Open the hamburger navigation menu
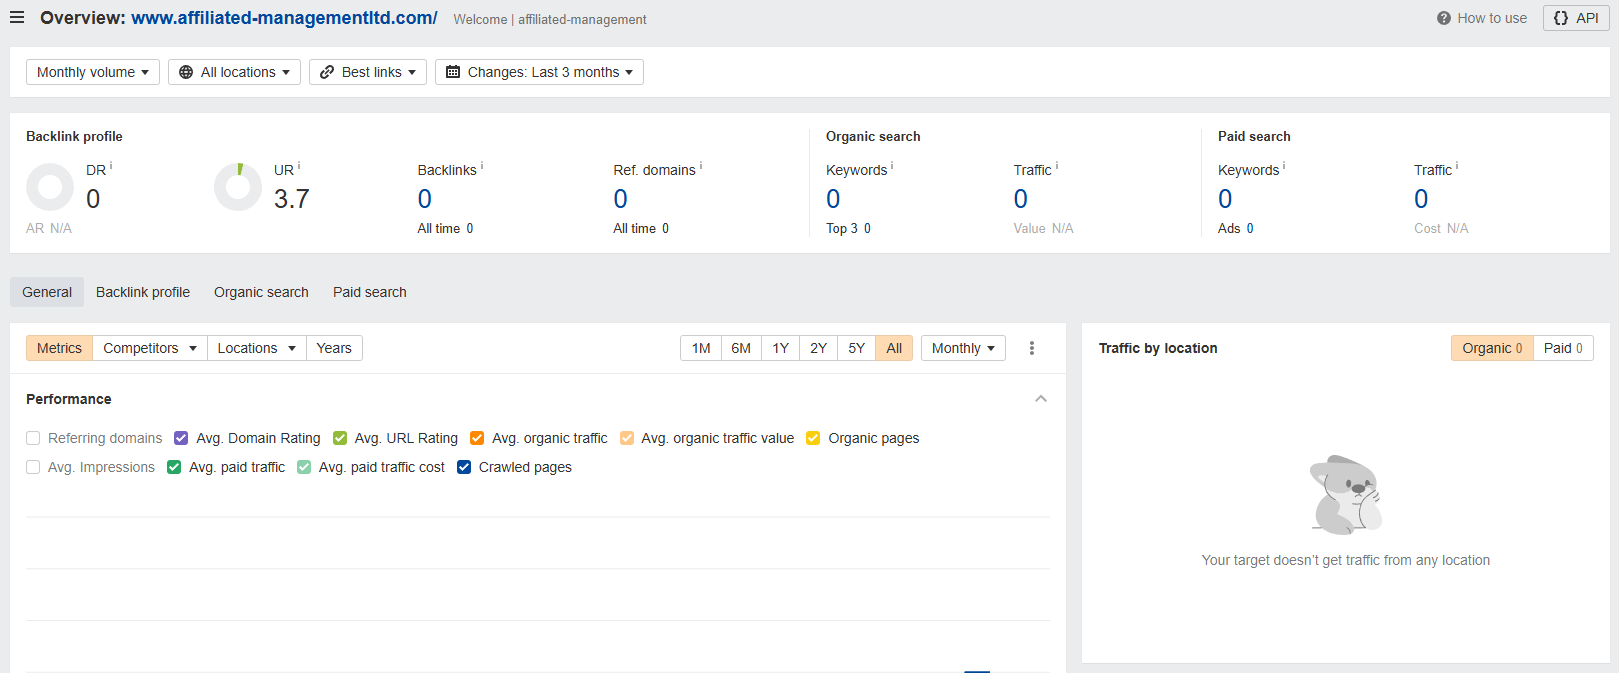Viewport: 1619px width, 673px height. tap(17, 18)
